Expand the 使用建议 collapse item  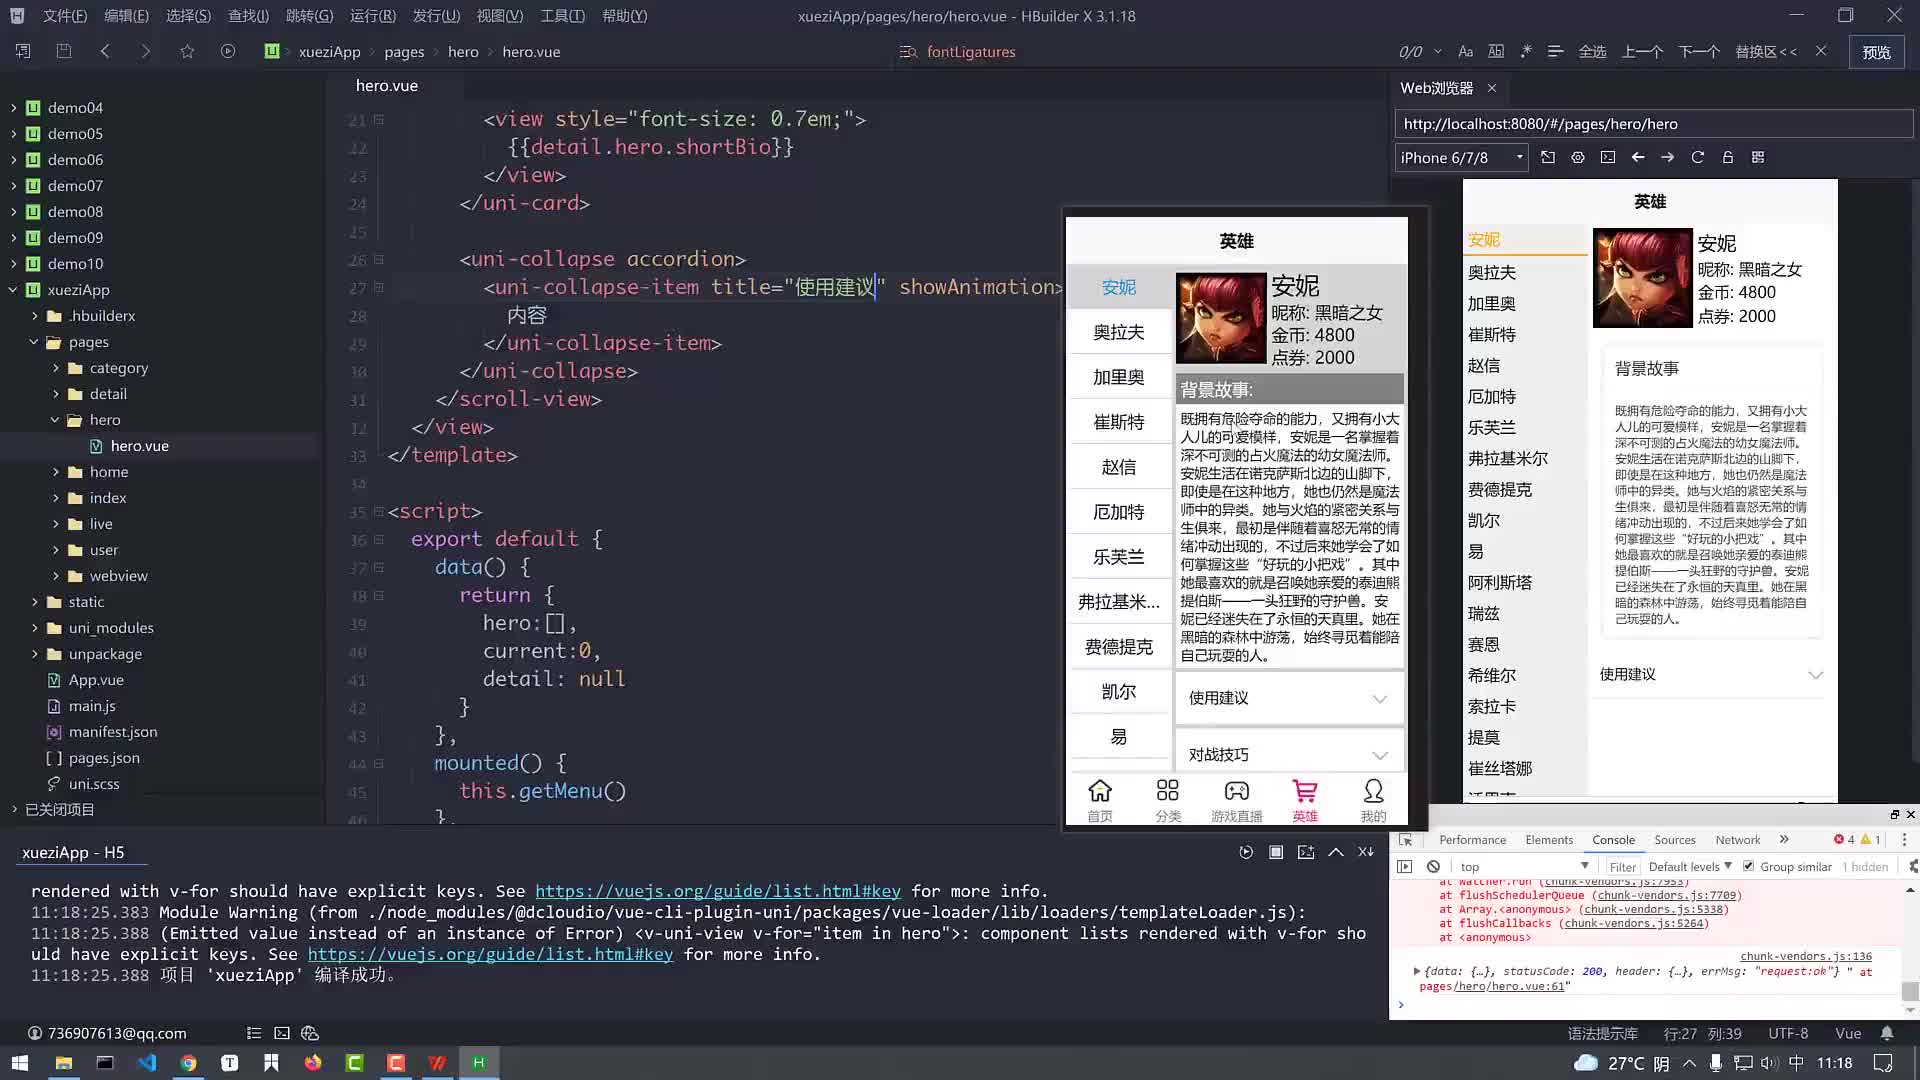pyautogui.click(x=1287, y=696)
